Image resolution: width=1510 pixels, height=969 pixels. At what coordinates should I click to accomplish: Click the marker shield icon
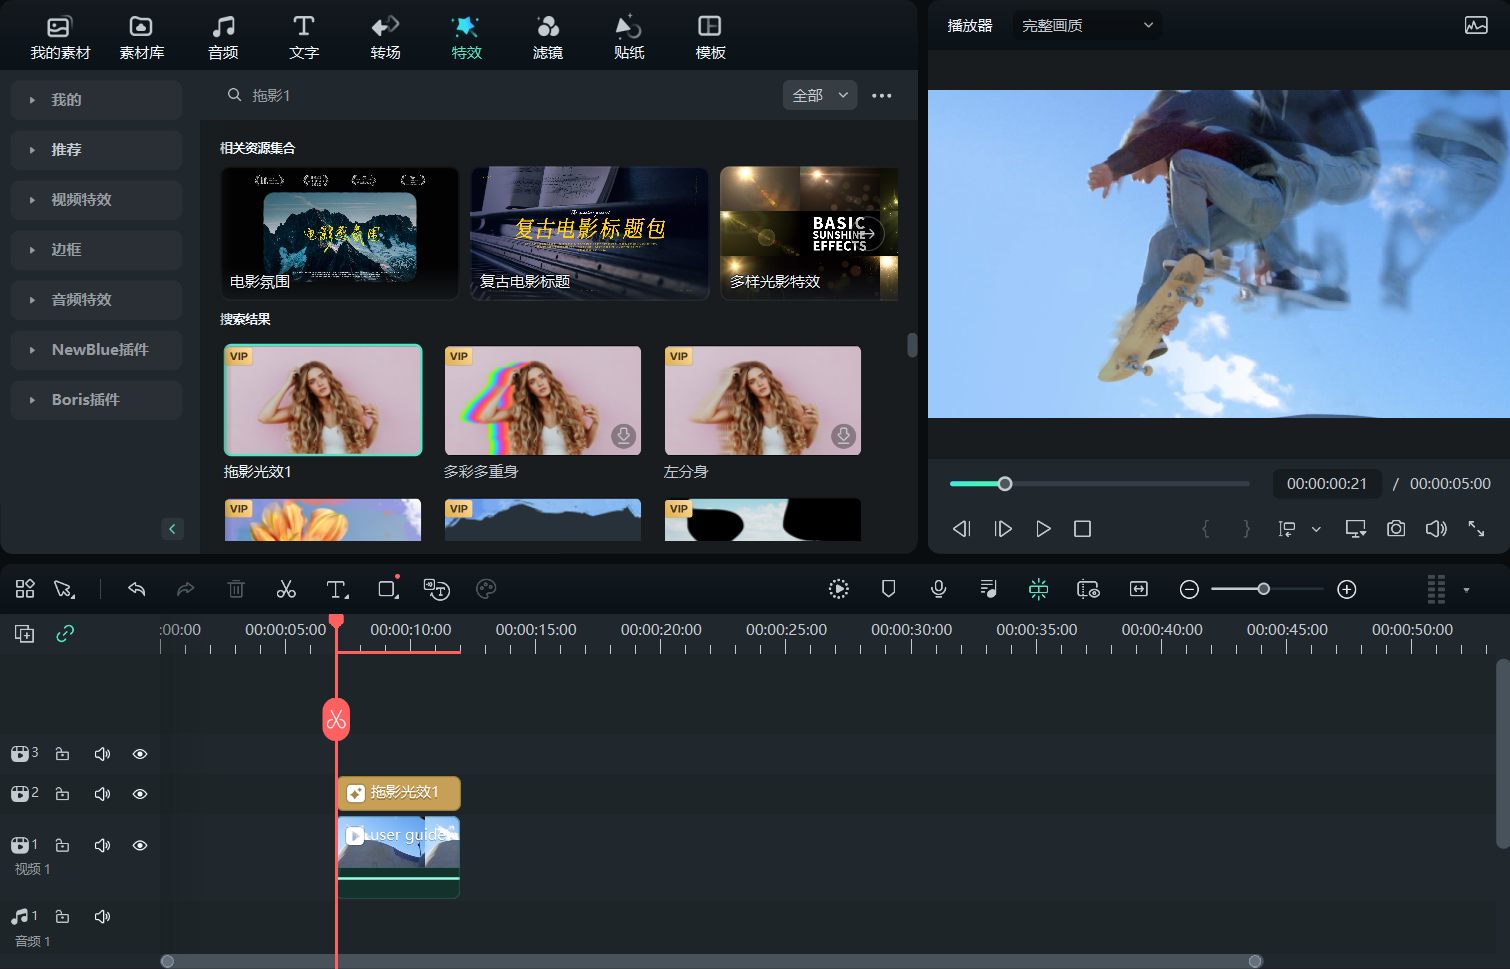pyautogui.click(x=888, y=589)
